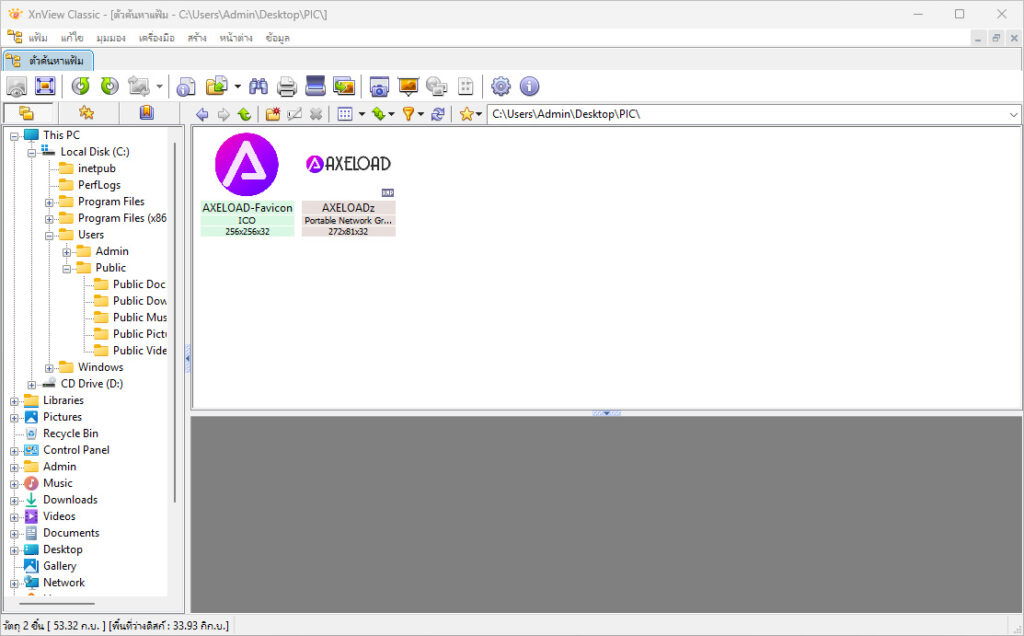Open the มุมมอง menu
This screenshot has width=1024, height=636.
[111, 38]
